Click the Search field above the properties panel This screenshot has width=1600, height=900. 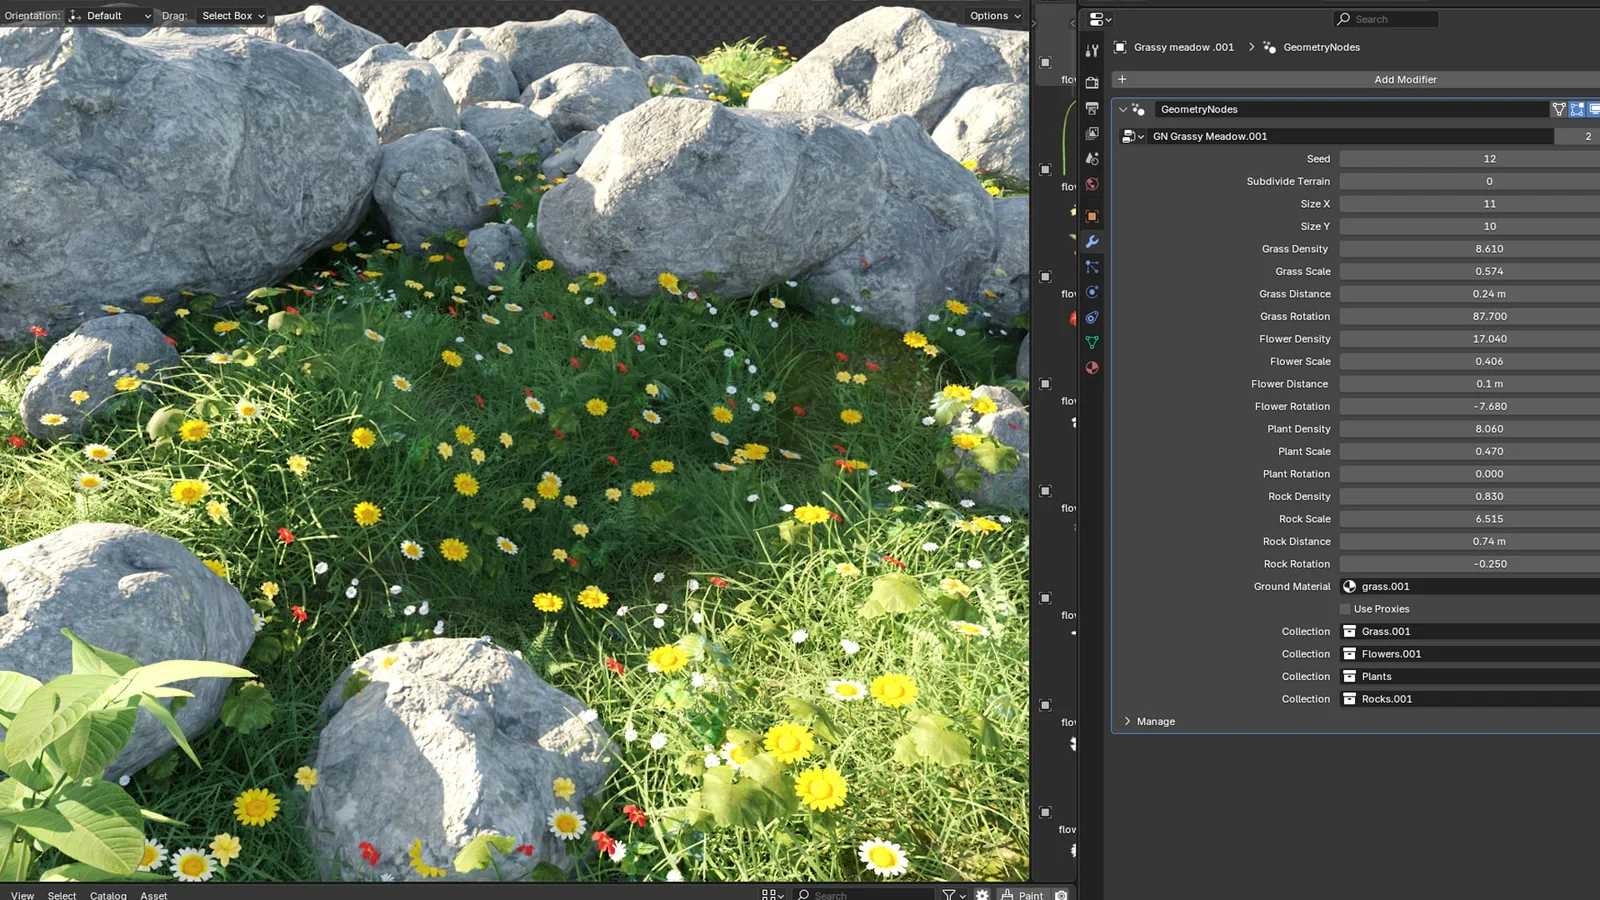tap(1385, 19)
